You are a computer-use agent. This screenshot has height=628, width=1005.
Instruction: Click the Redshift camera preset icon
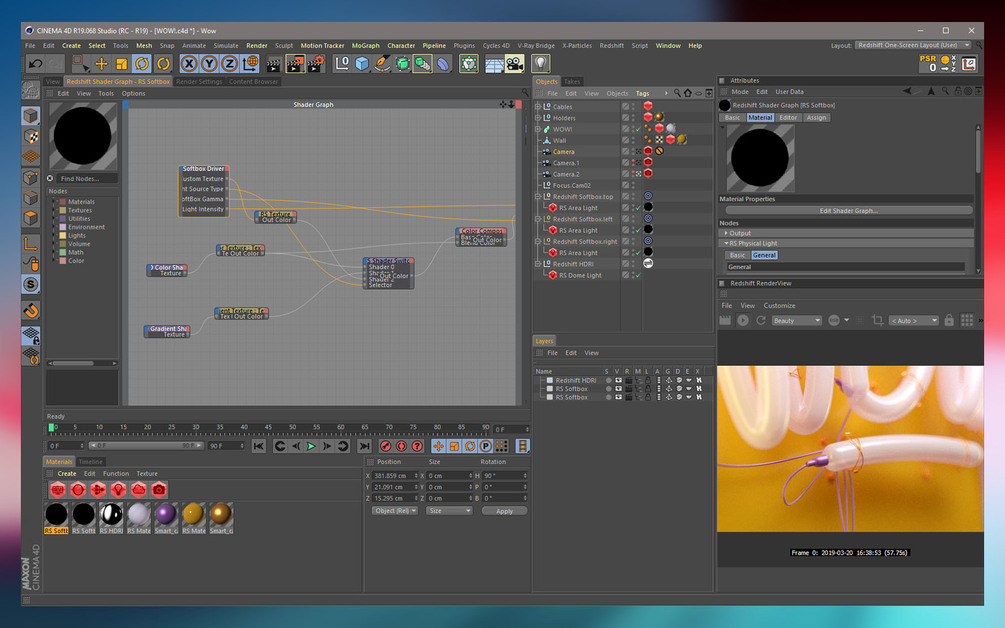coord(159,490)
